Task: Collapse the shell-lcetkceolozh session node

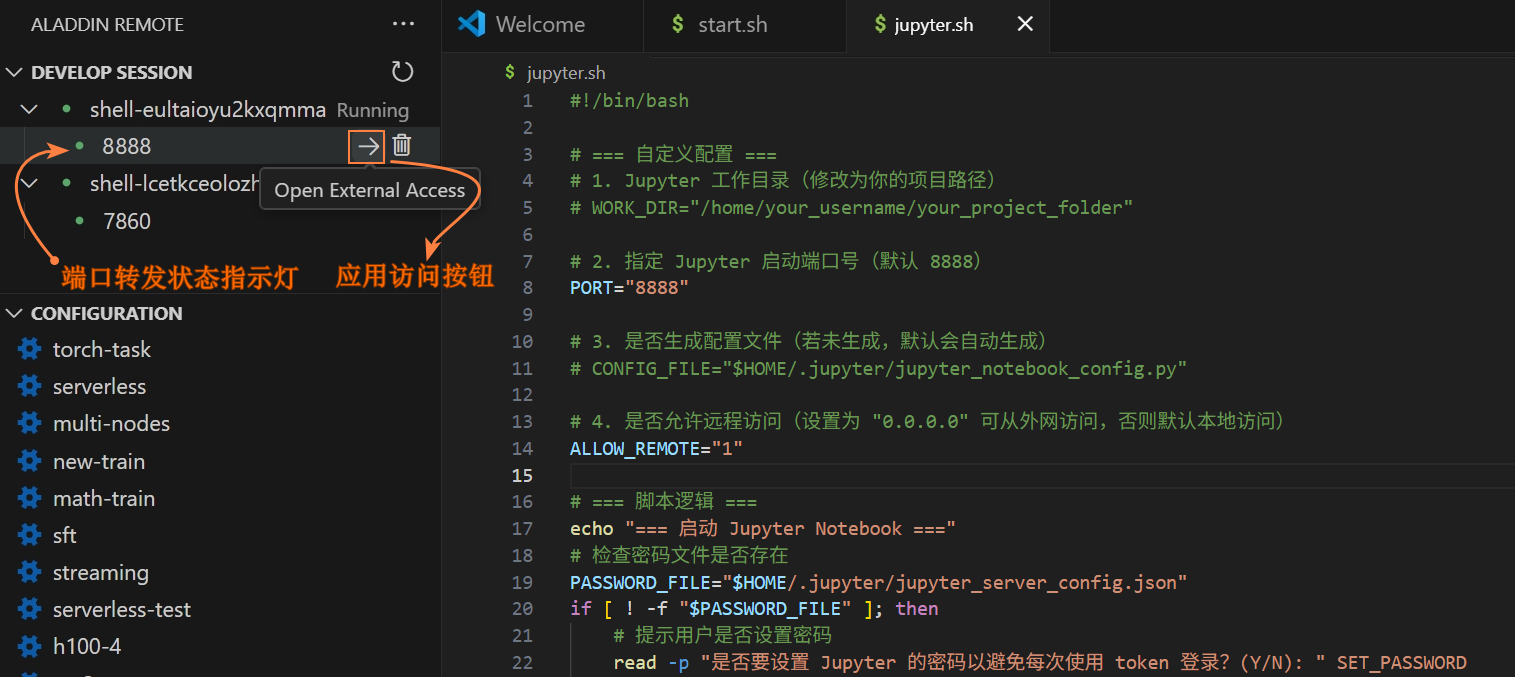Action: 30,183
